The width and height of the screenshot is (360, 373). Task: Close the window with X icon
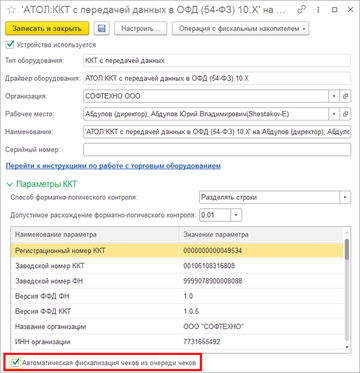350,10
